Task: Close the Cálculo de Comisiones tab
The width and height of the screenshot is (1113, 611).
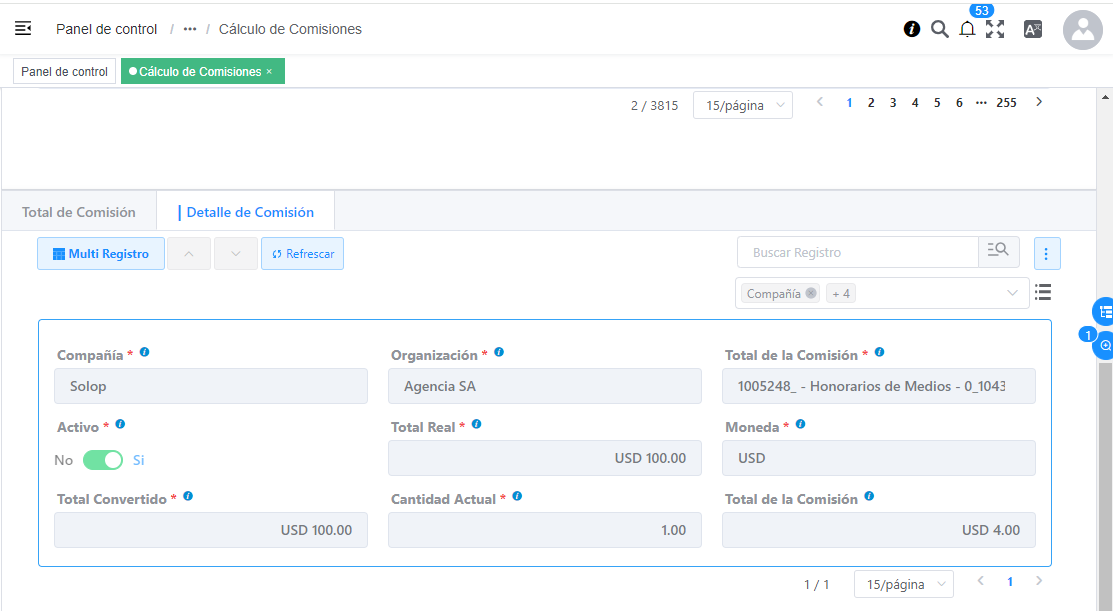Action: coord(269,72)
